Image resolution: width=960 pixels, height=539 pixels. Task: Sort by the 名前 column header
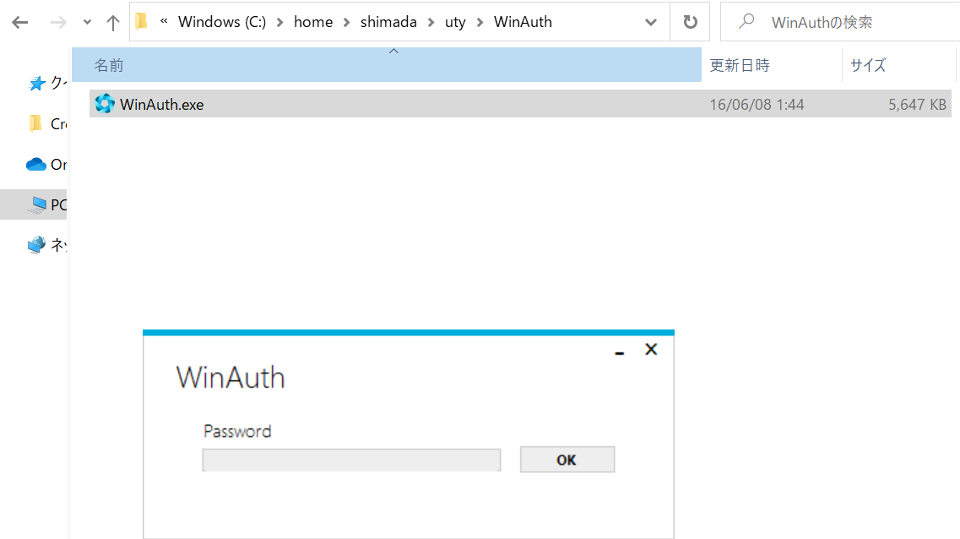[x=387, y=65]
